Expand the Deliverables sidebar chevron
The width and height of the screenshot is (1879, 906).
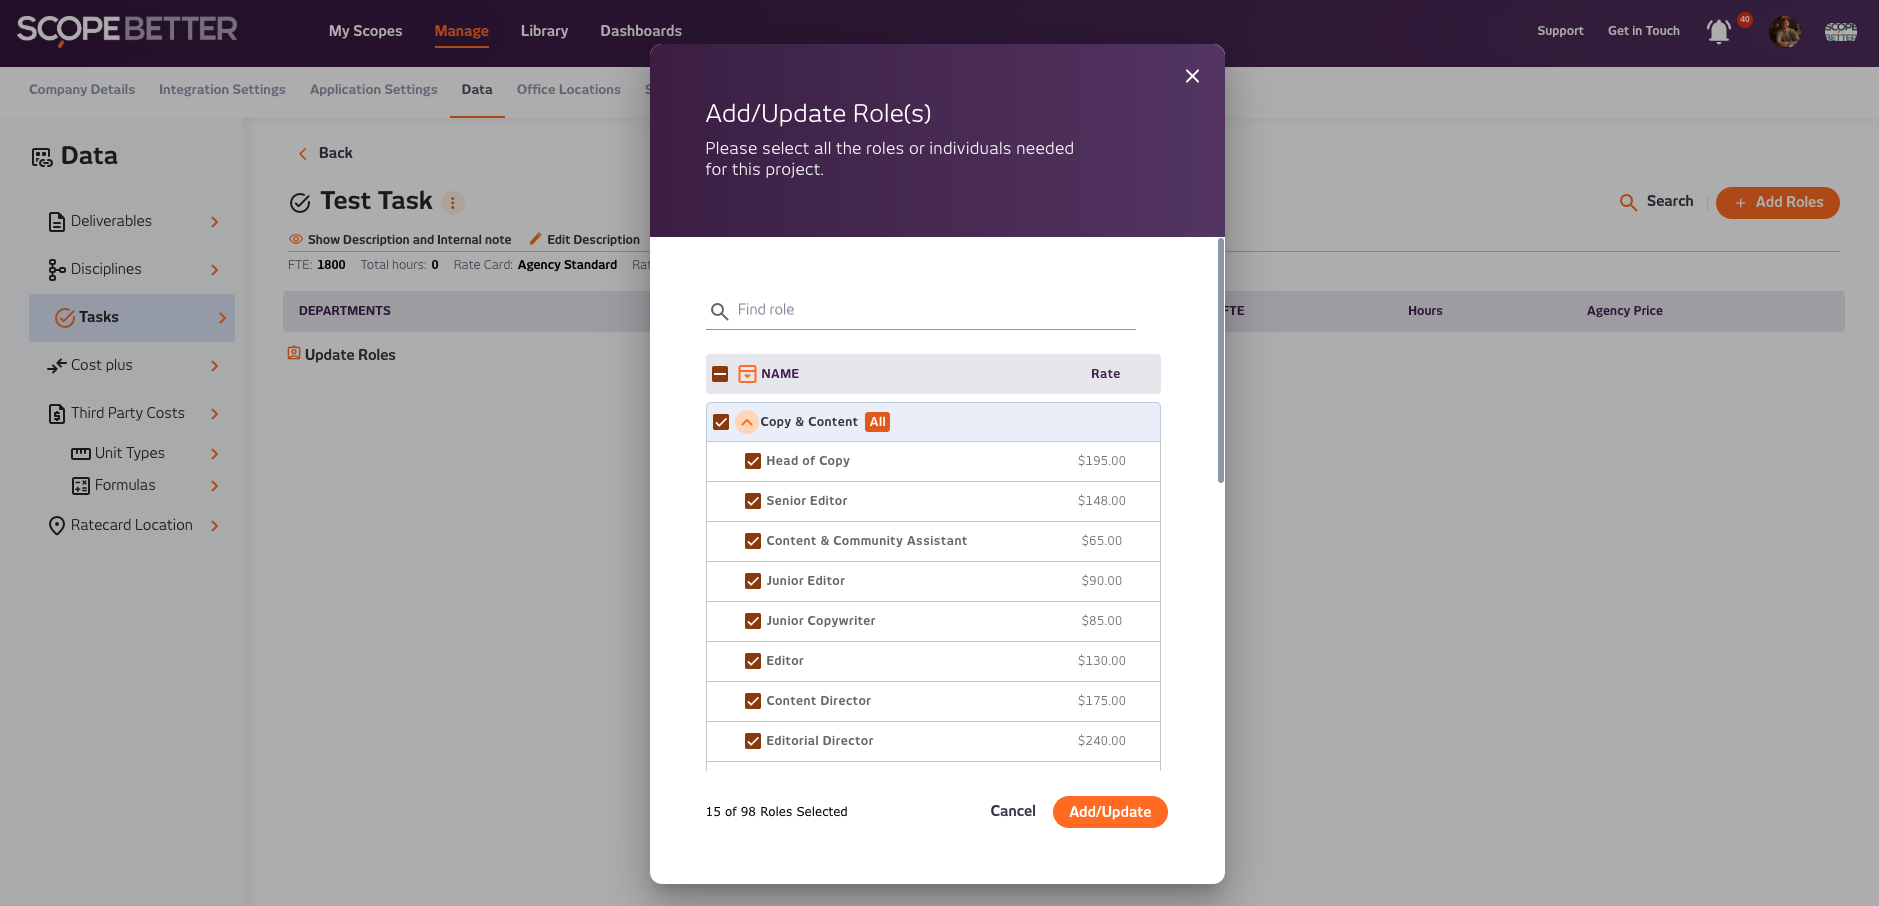tap(214, 222)
